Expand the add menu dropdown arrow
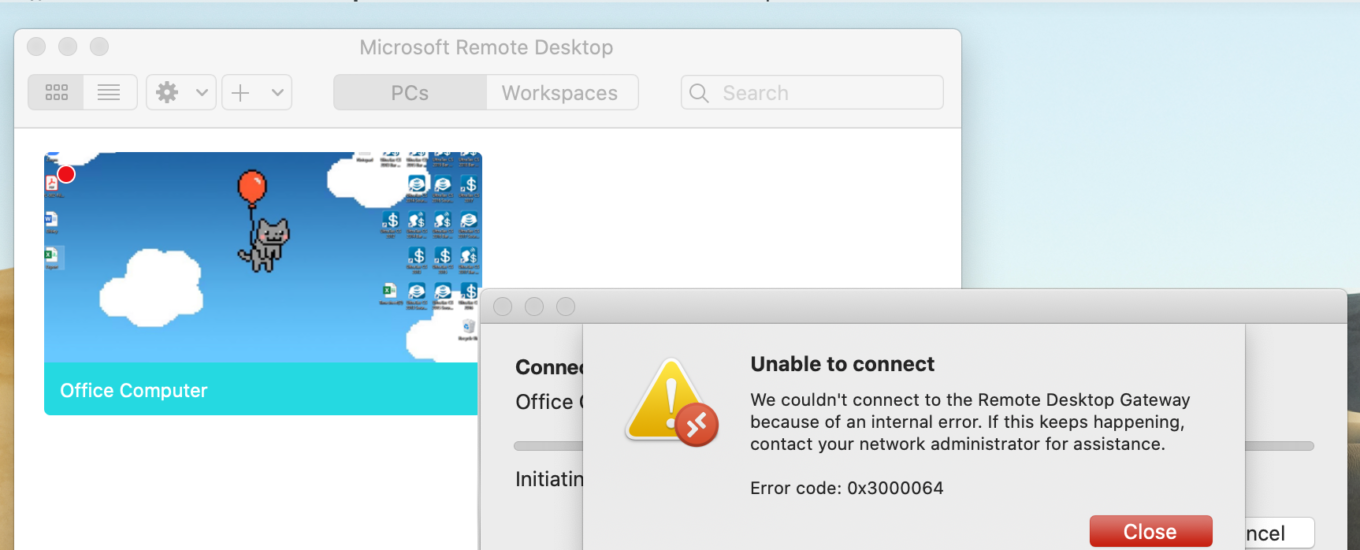Viewport: 1360px width, 550px height. [277, 93]
